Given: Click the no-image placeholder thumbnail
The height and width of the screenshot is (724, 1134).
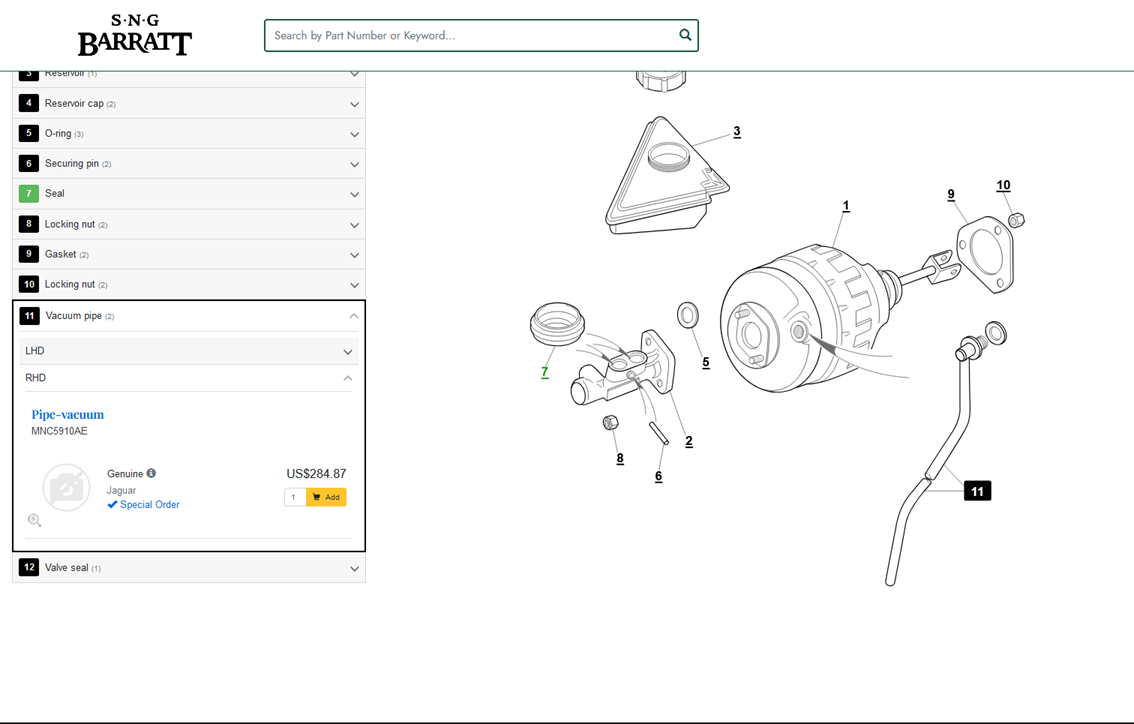Looking at the screenshot, I should pos(66,487).
